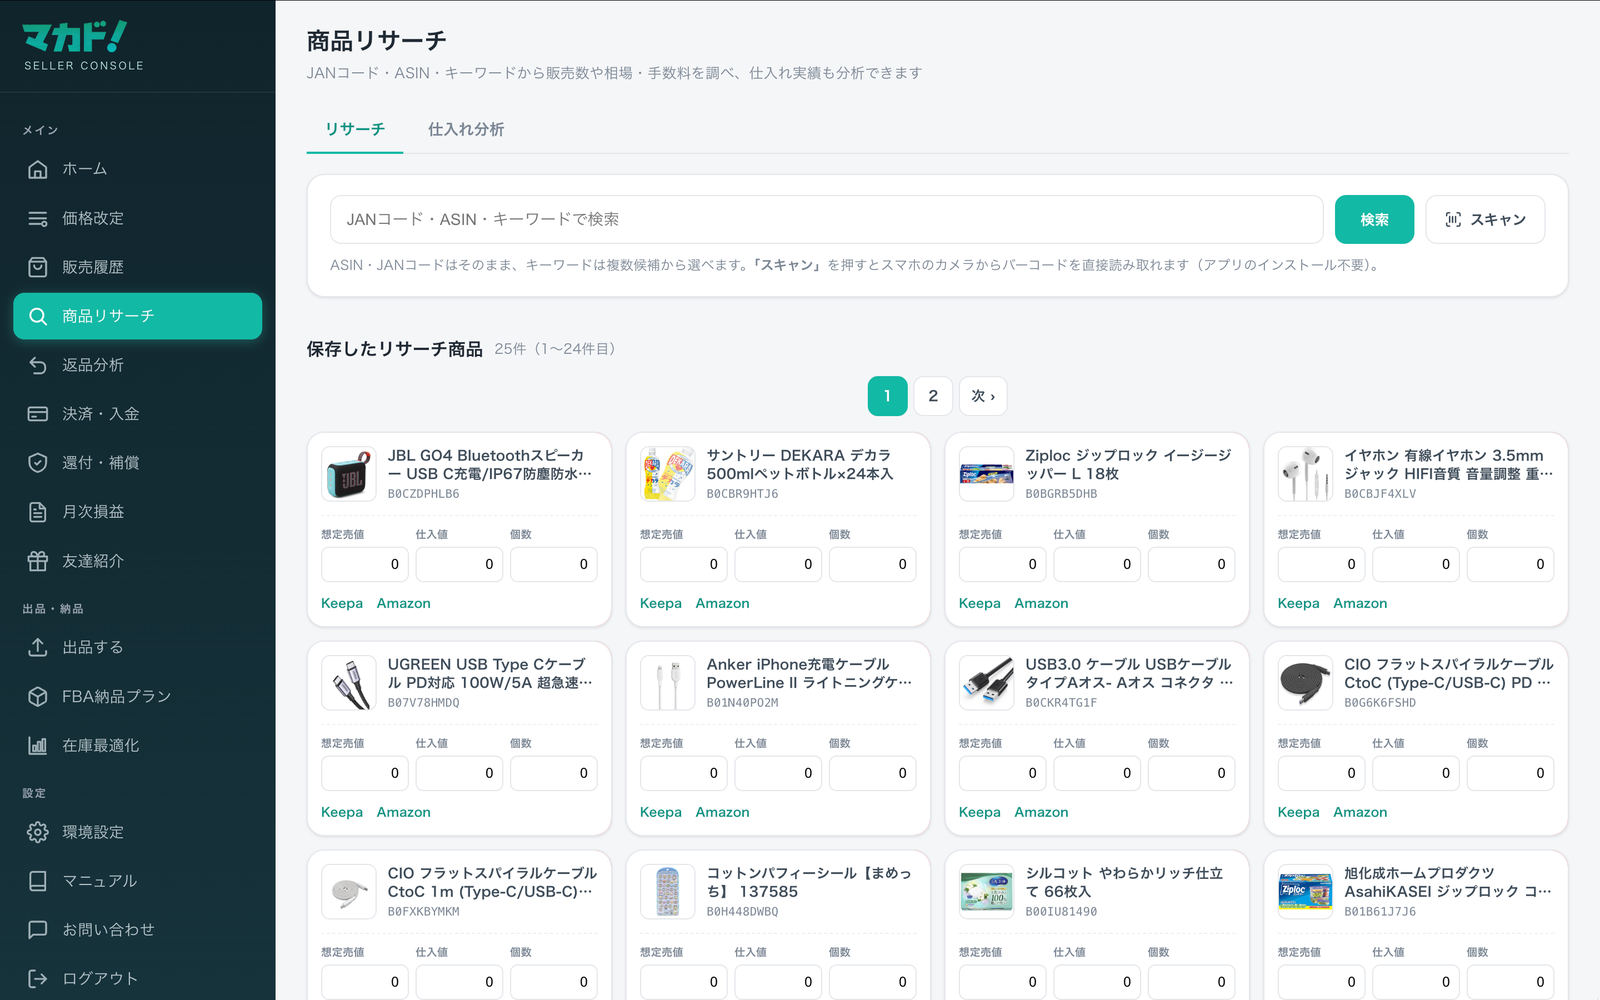Click the USB3.0 ケーブル thumbnail
Screen dimensions: 1600x1000
[987, 683]
